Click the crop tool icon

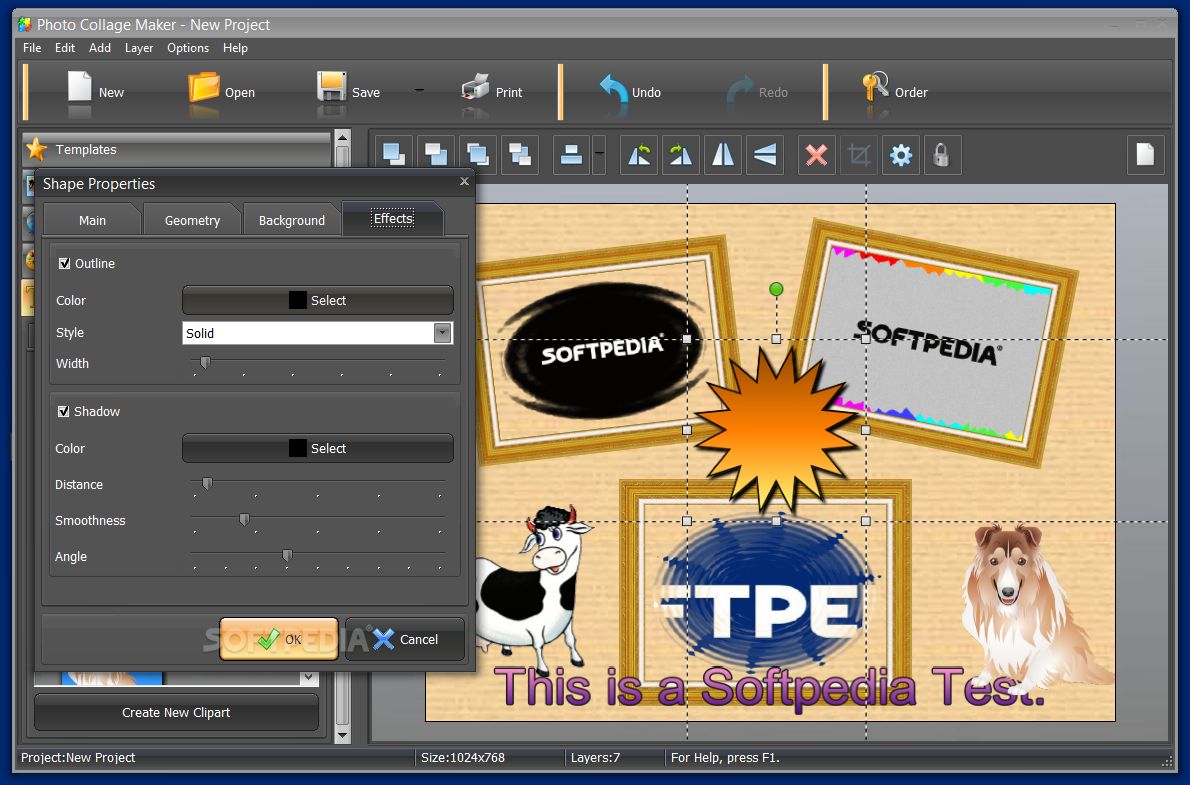859,155
